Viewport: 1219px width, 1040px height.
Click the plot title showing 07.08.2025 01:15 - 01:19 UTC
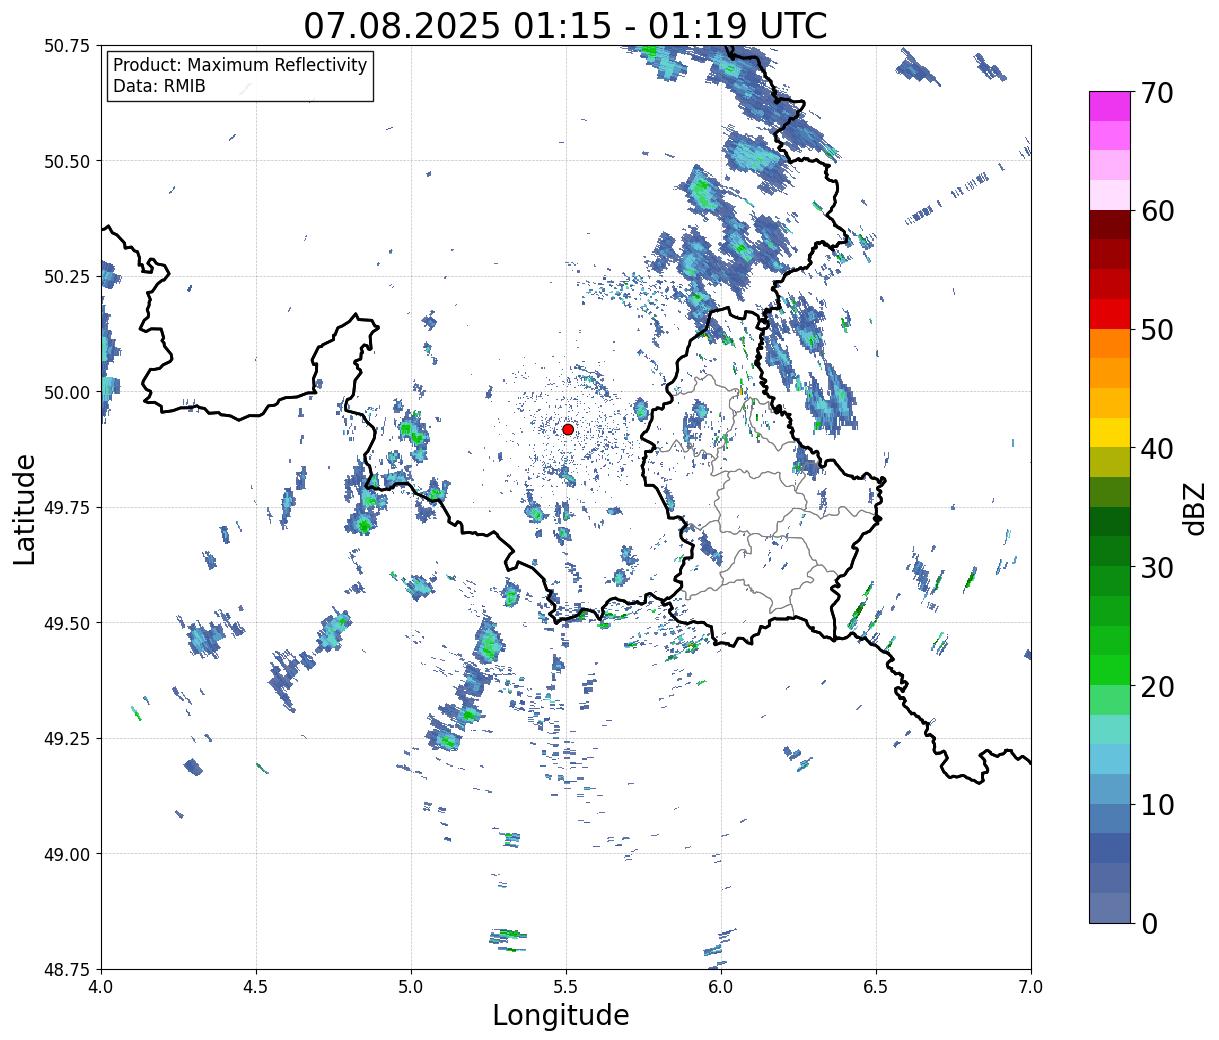565,25
